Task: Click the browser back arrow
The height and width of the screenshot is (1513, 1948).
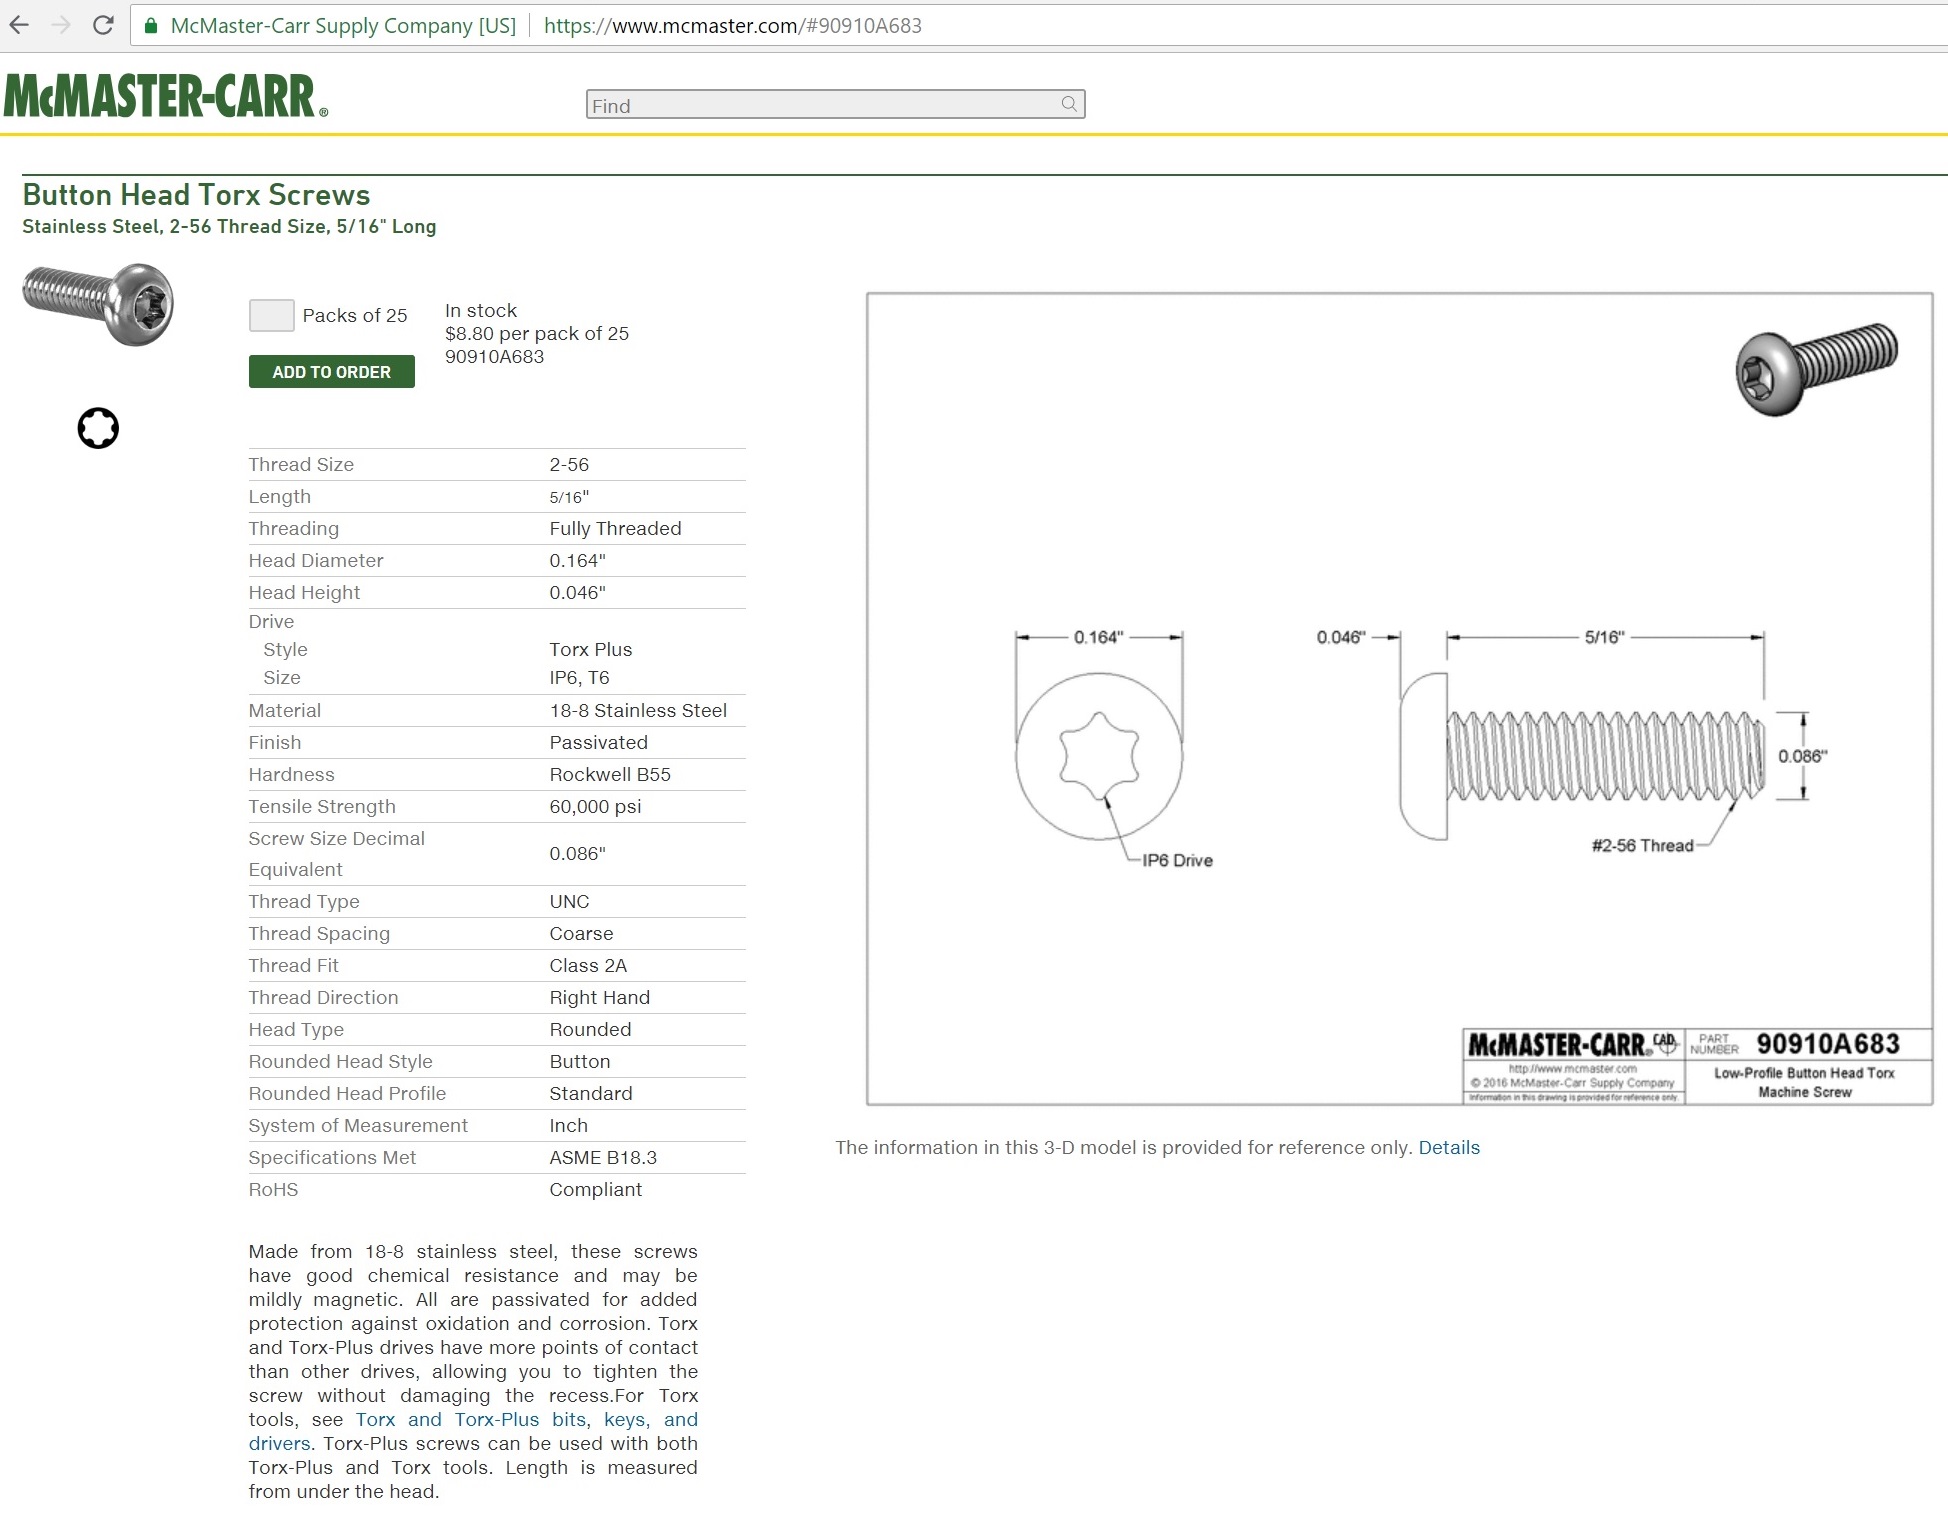Action: (x=19, y=25)
